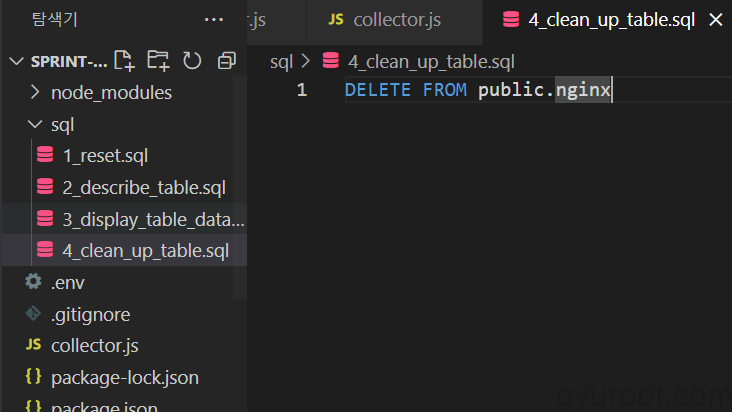732x412 pixels.
Task: Open 3_display_table_data file in explorer
Action: pos(152,219)
